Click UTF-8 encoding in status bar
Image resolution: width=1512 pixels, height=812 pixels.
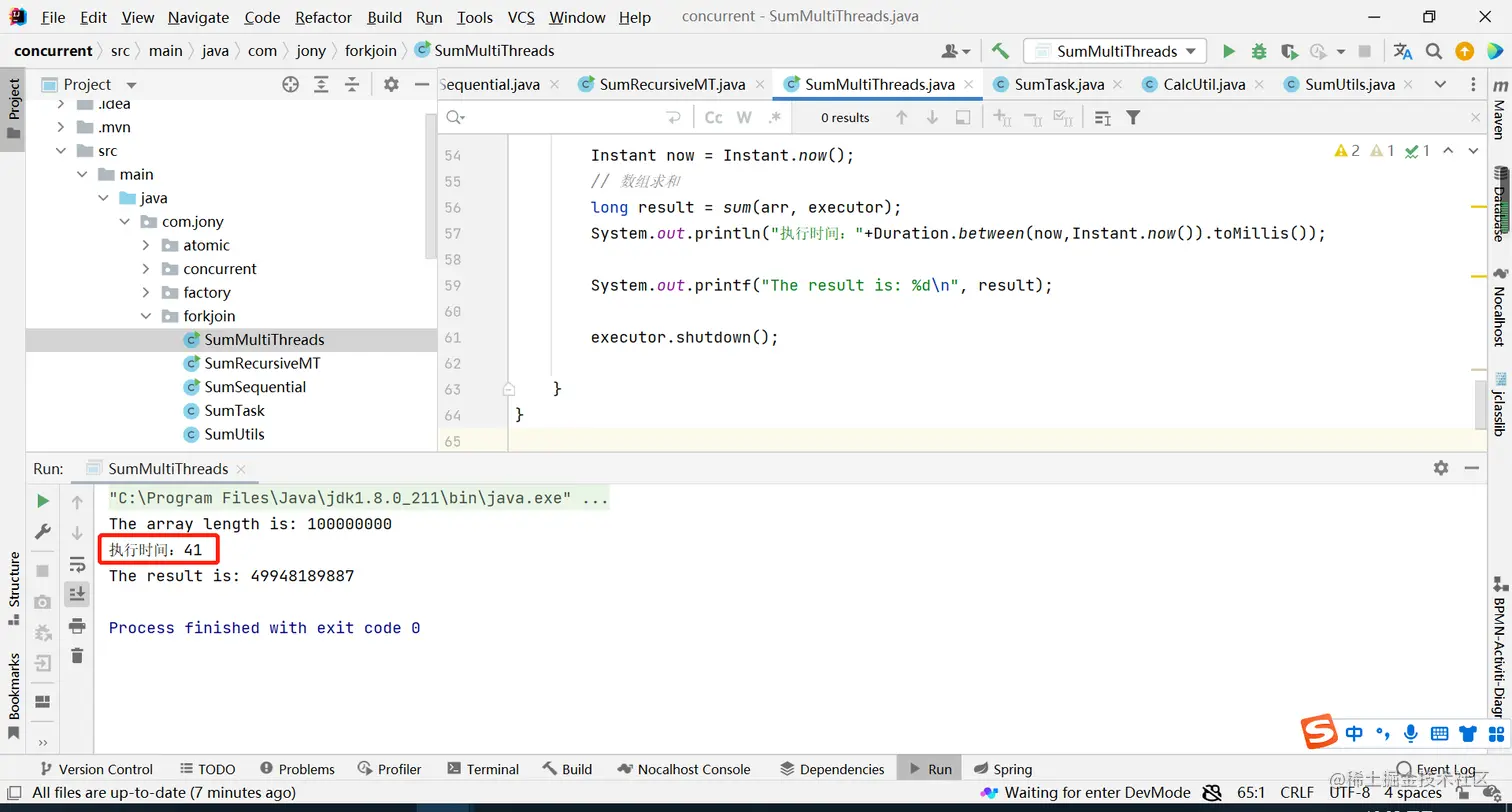[x=1350, y=793]
